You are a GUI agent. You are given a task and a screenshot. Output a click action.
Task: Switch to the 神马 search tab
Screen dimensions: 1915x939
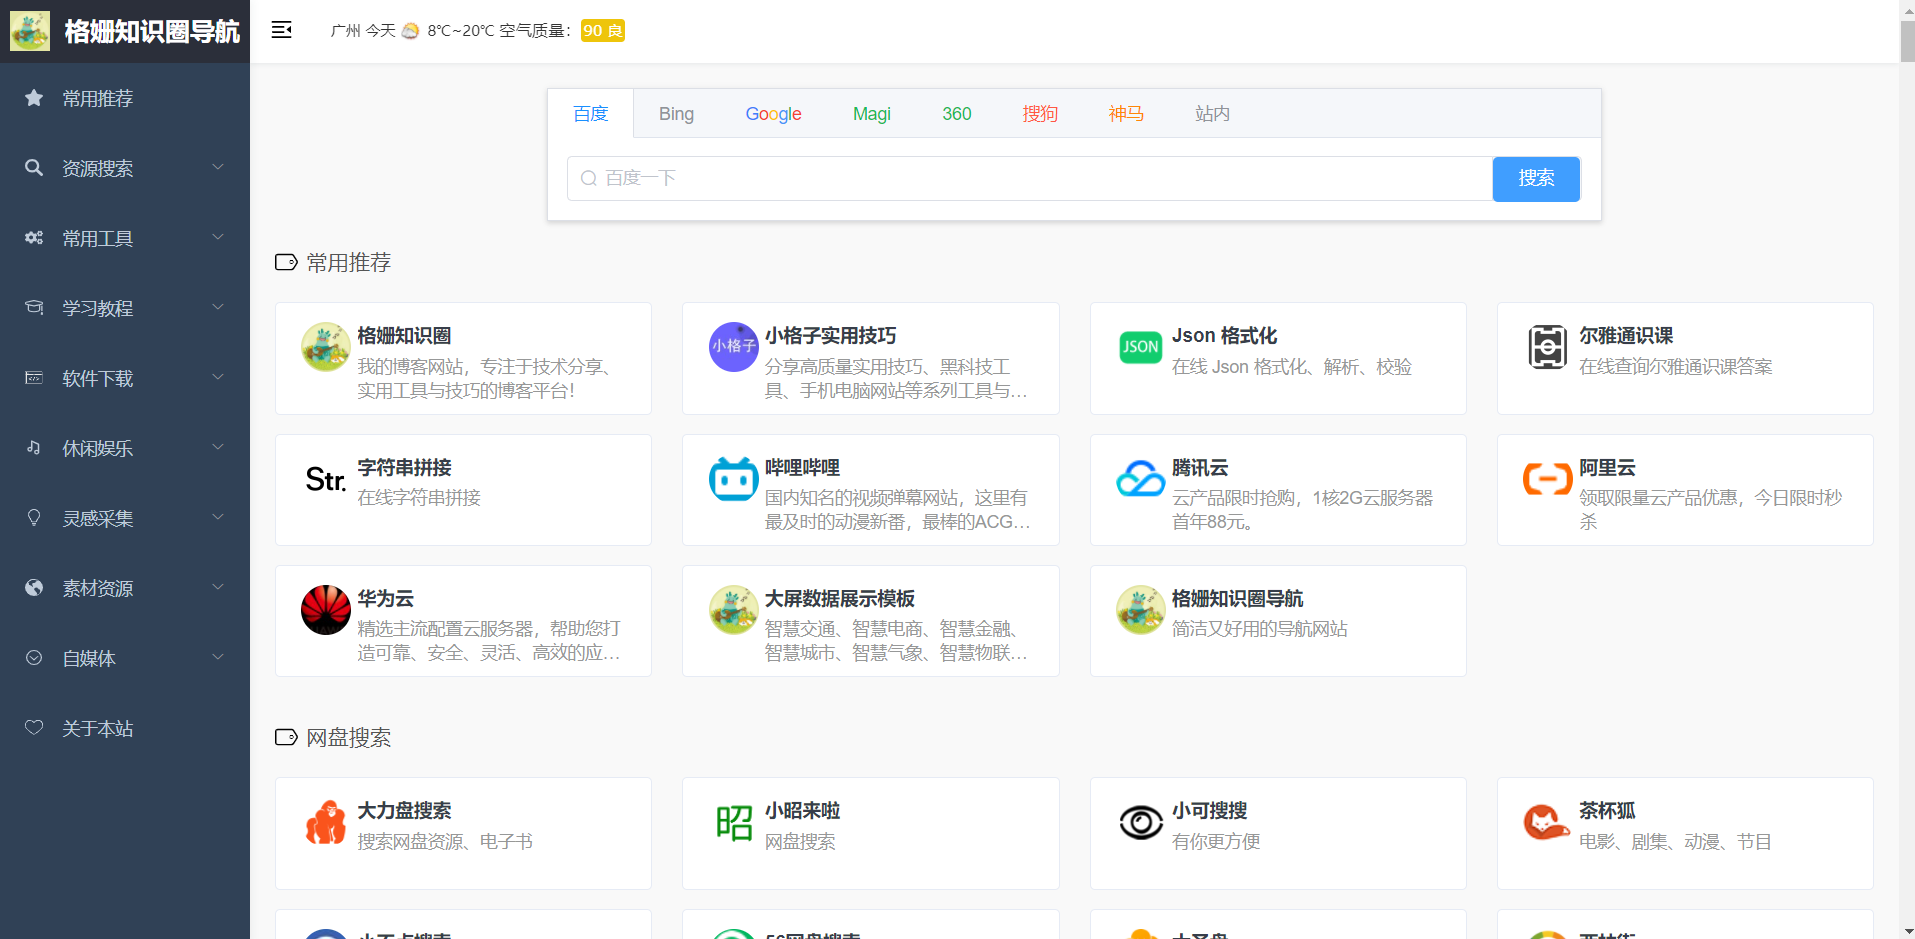(1126, 114)
